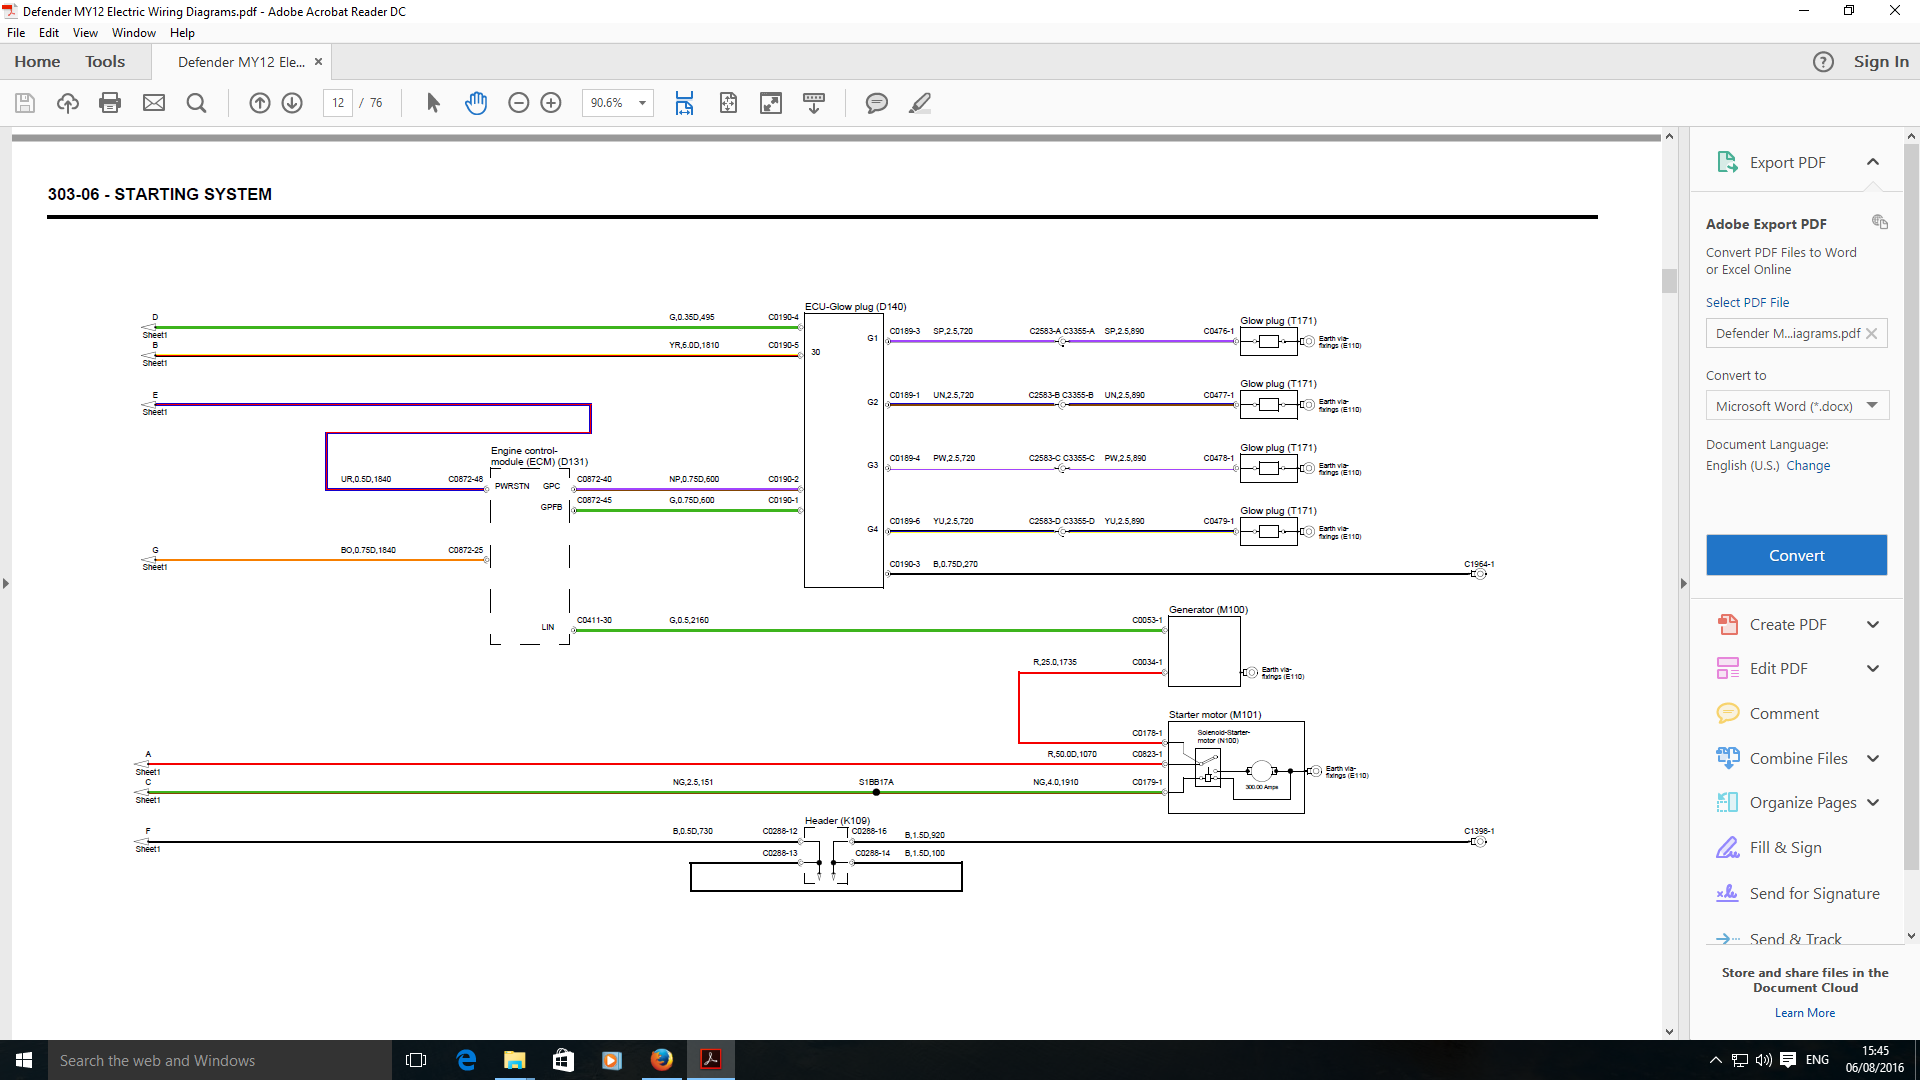This screenshot has height=1080, width=1920.
Task: Open the Windows Store taskbar icon
Action: [563, 1060]
